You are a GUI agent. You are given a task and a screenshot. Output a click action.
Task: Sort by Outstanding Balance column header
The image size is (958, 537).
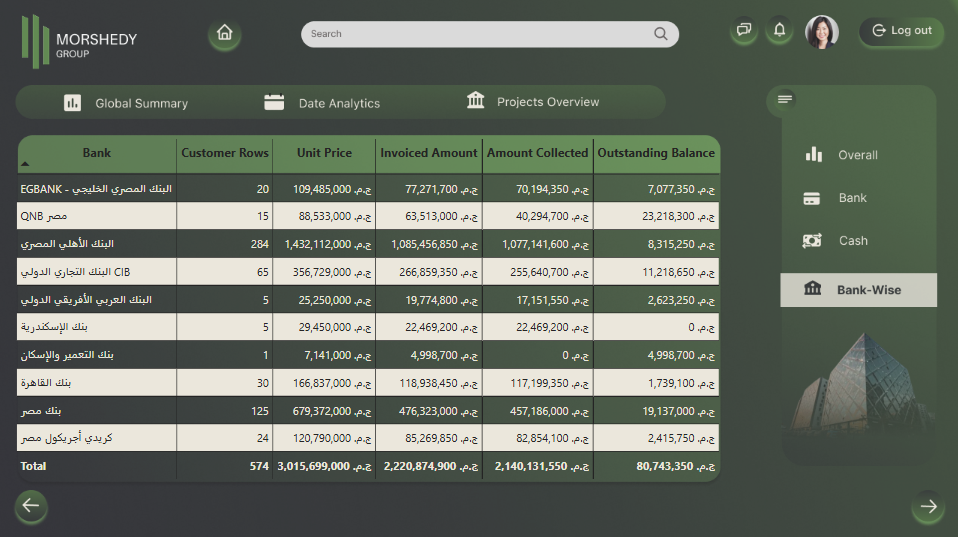(656, 153)
